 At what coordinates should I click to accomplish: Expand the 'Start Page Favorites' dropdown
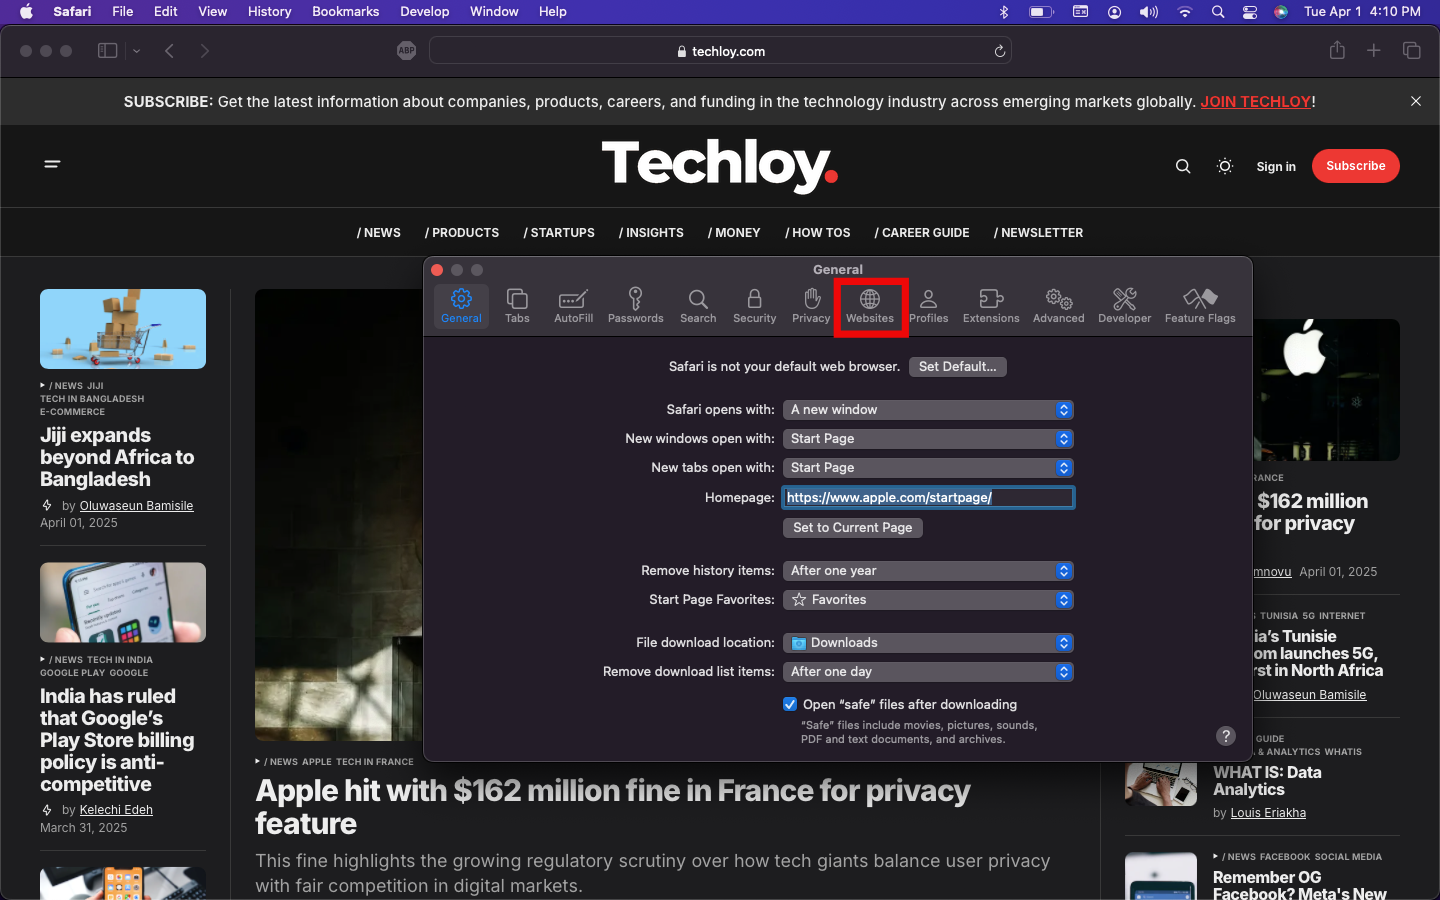(x=928, y=600)
